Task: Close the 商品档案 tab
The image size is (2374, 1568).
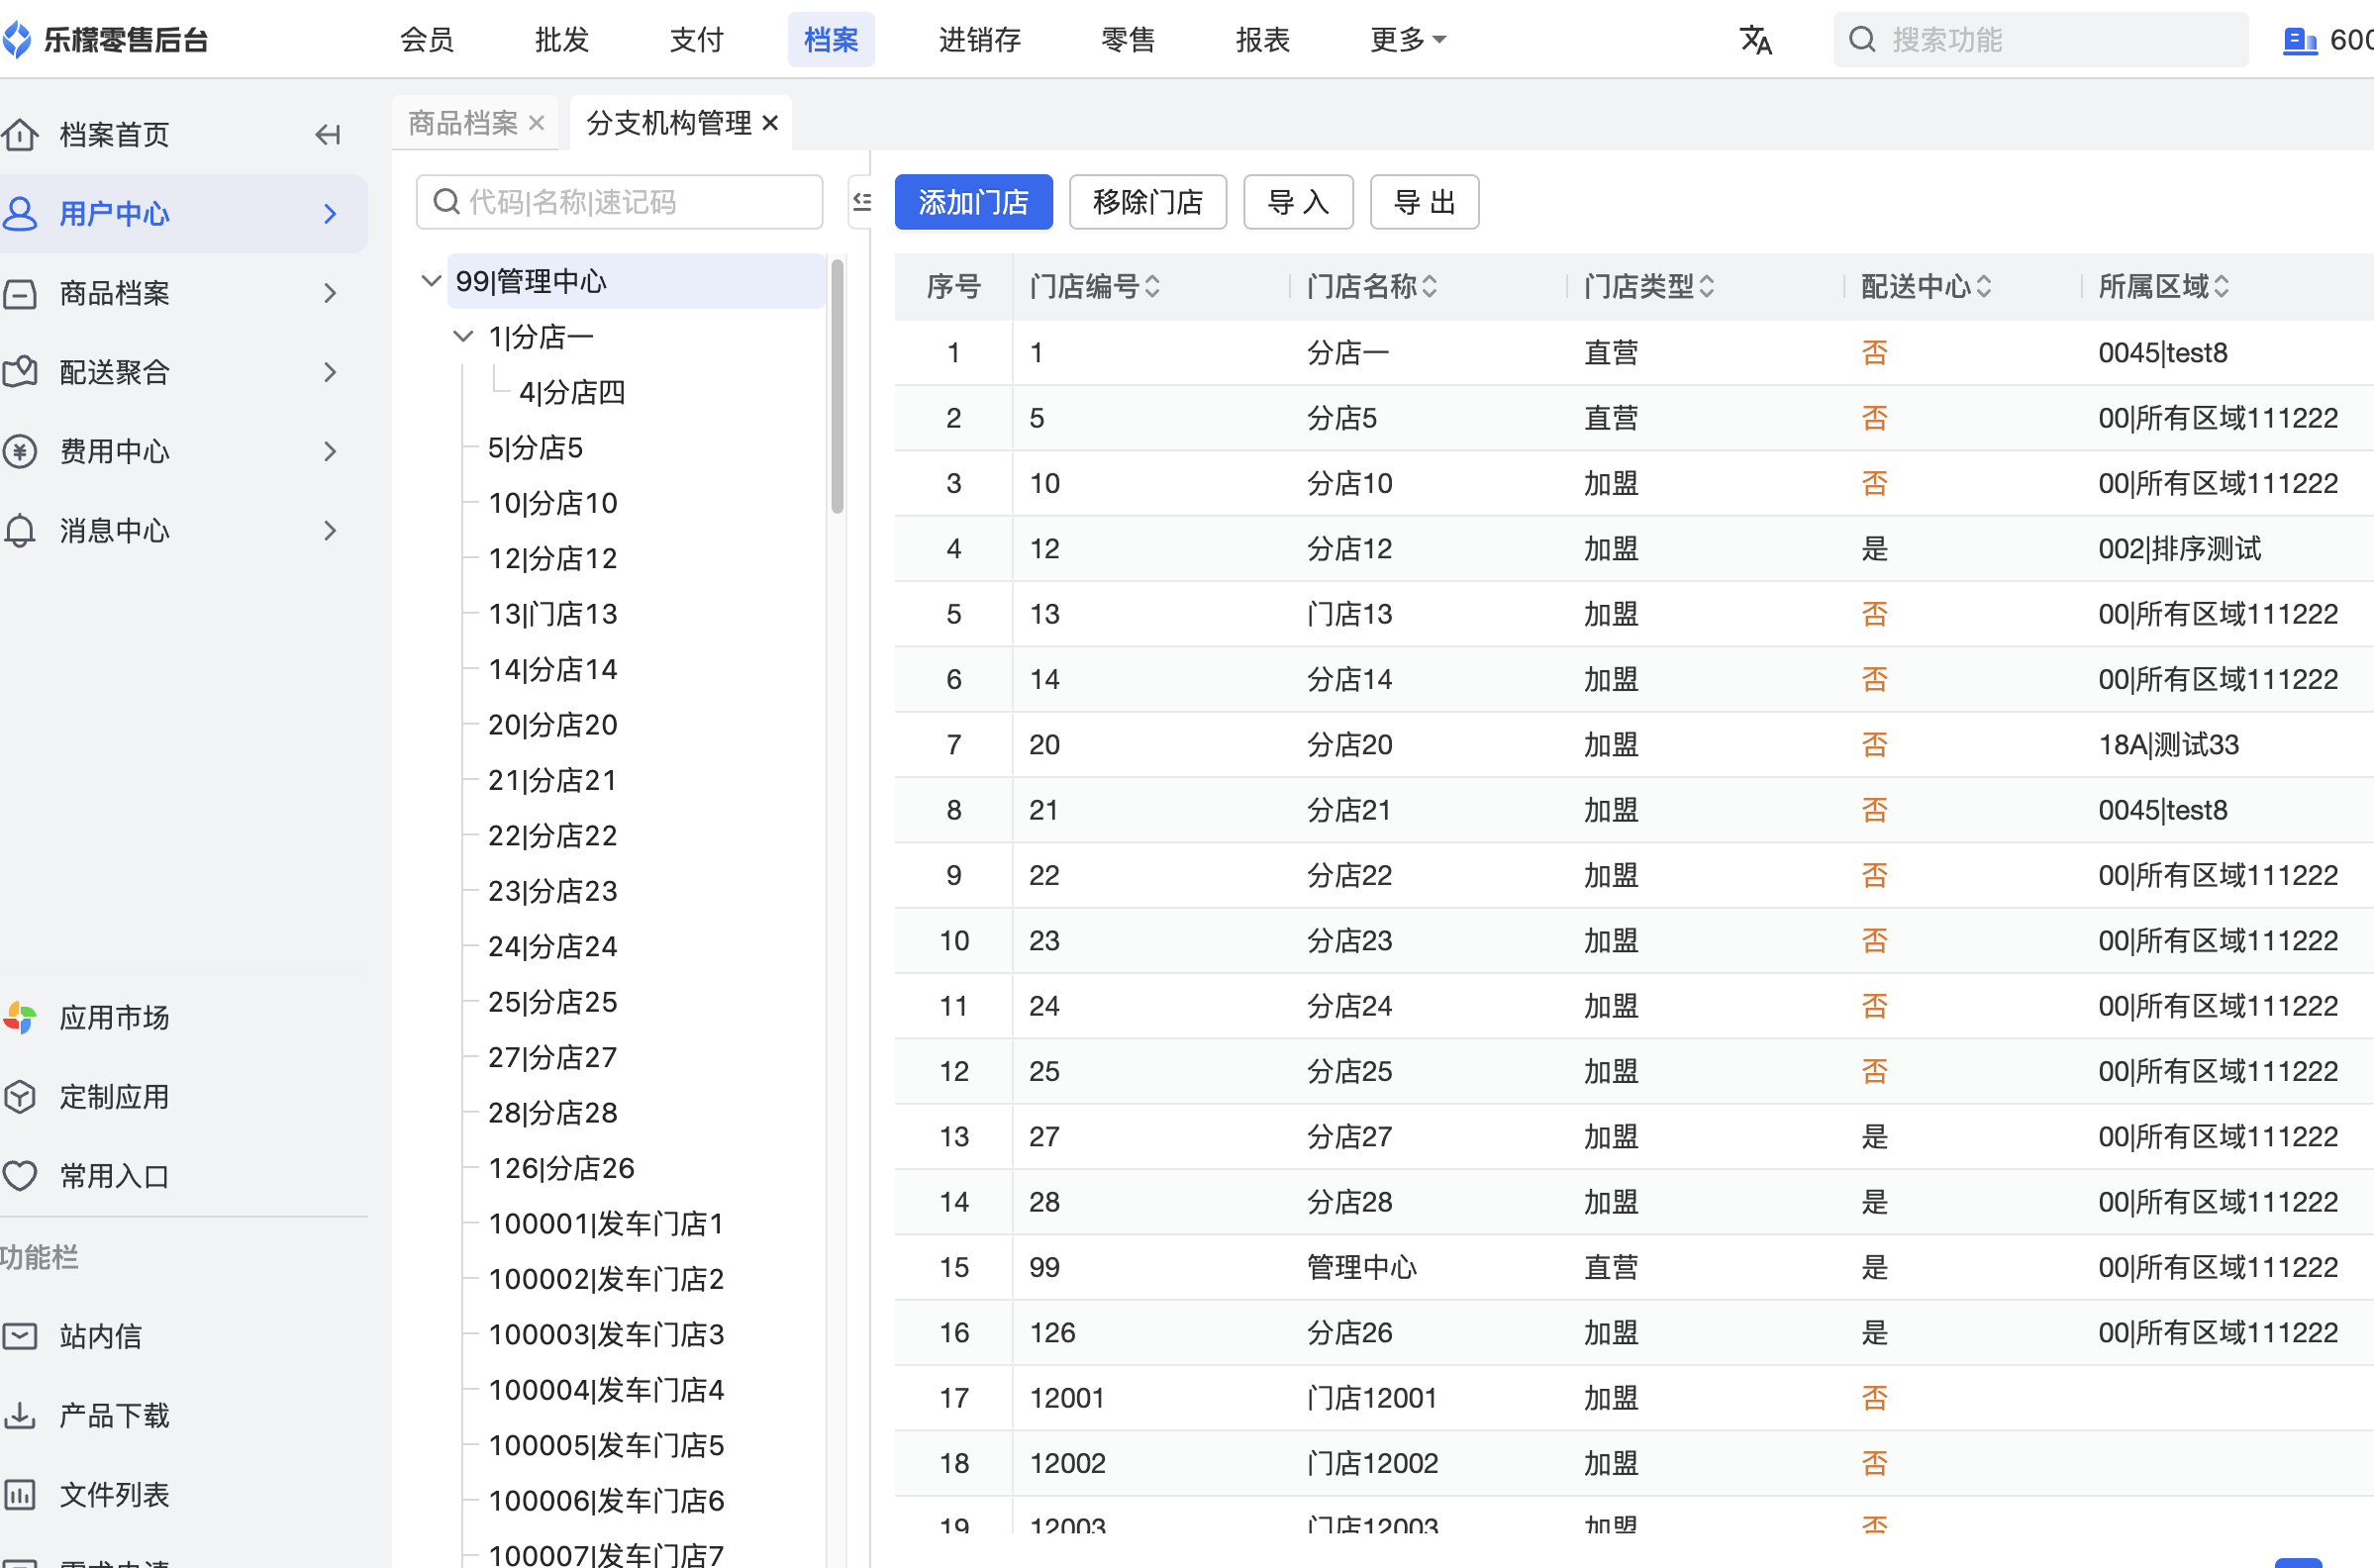Action: [536, 123]
